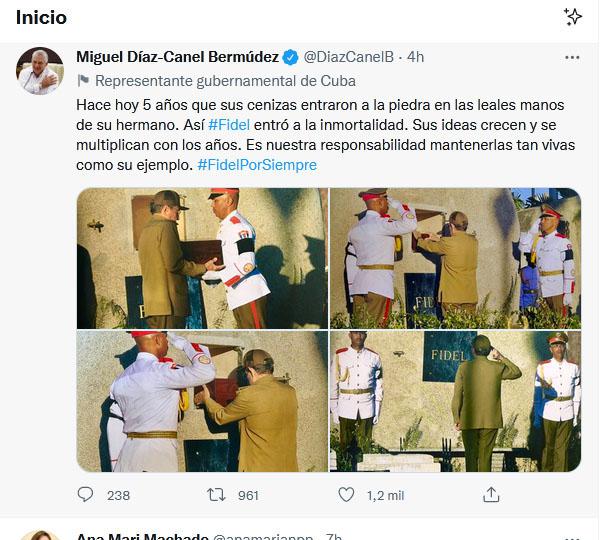Open the three-dot more menu on tweet
Screen dimensions: 610x540
[x=572, y=58]
